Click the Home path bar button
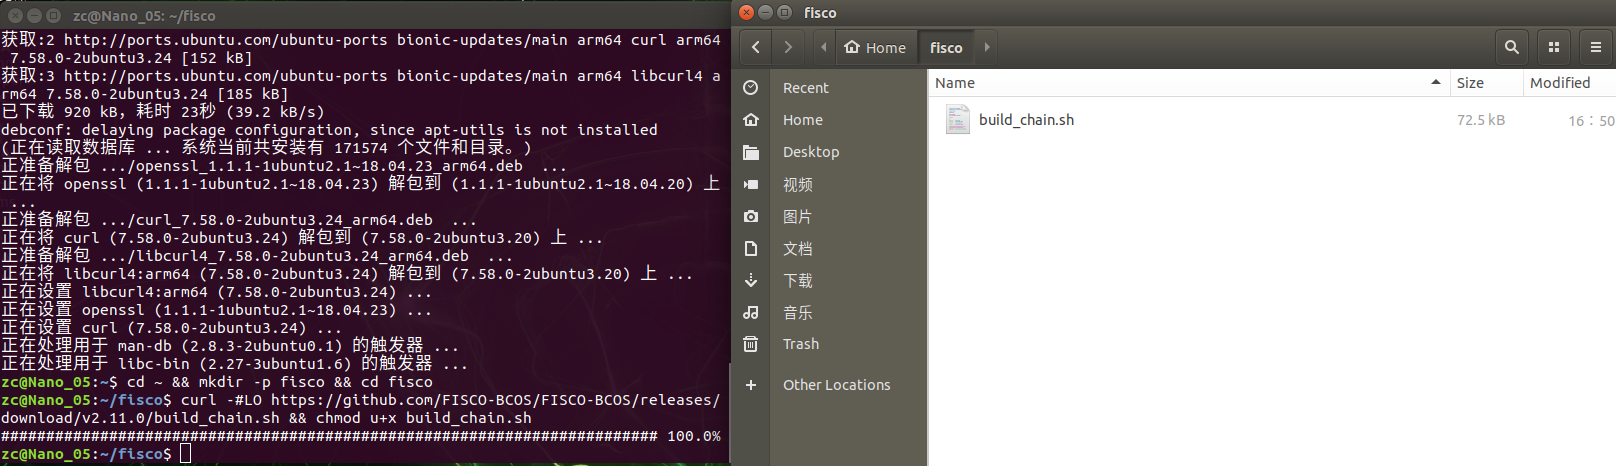Screen dimensions: 1616x466 pos(875,47)
